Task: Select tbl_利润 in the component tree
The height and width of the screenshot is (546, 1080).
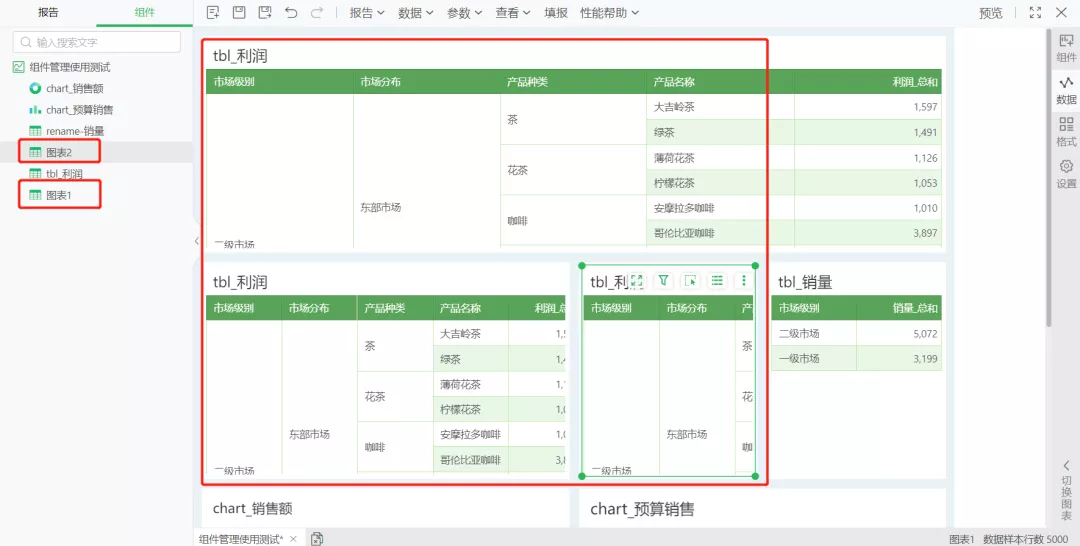Action: (x=64, y=174)
